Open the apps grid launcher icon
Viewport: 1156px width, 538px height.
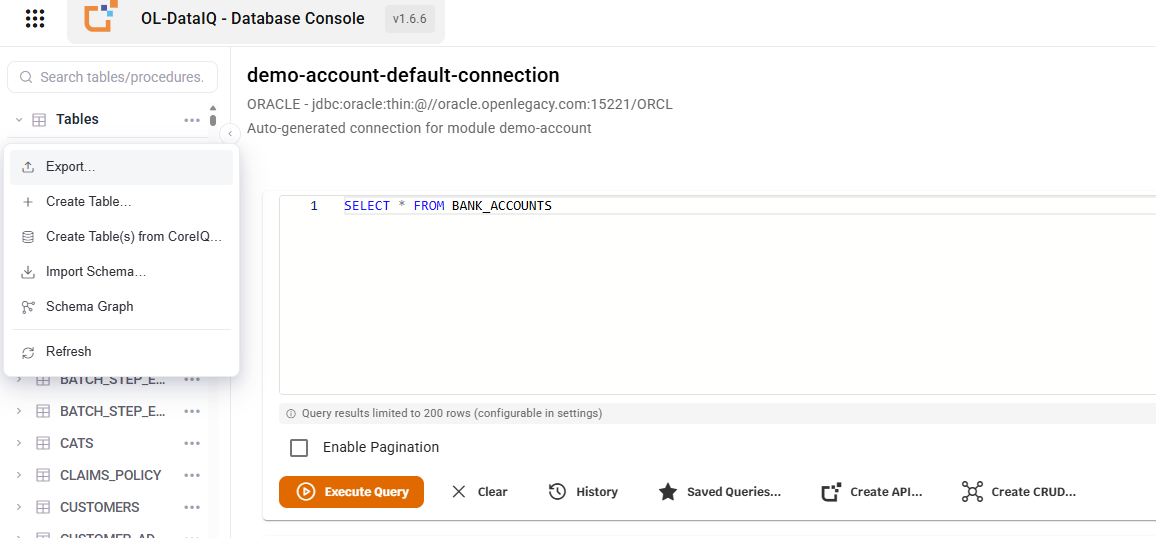[x=35, y=18]
